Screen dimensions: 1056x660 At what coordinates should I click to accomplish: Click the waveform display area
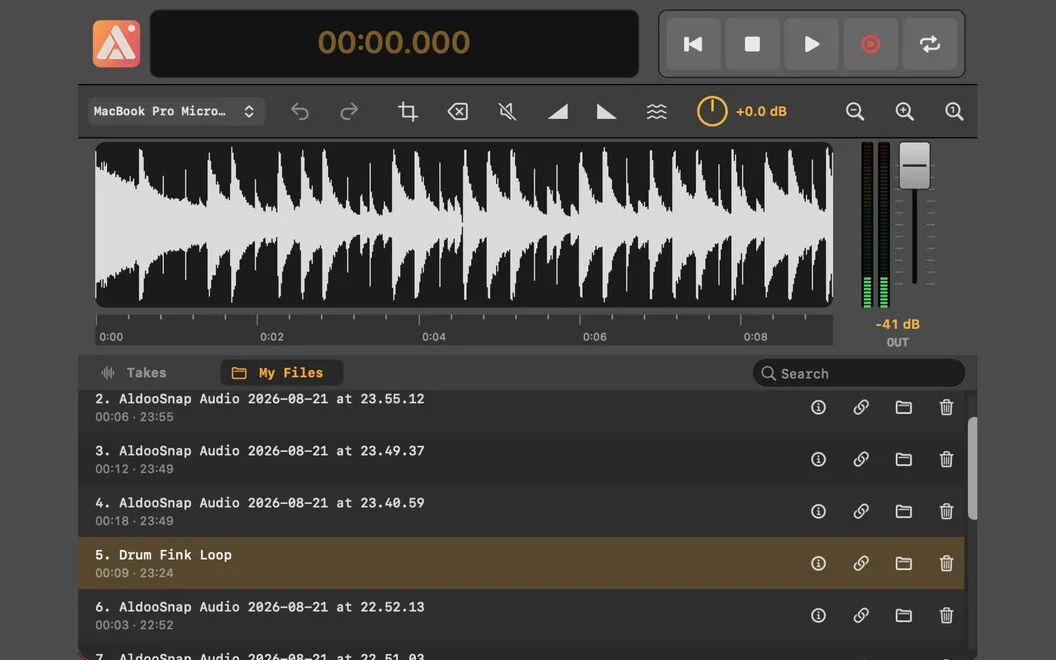pyautogui.click(x=463, y=224)
